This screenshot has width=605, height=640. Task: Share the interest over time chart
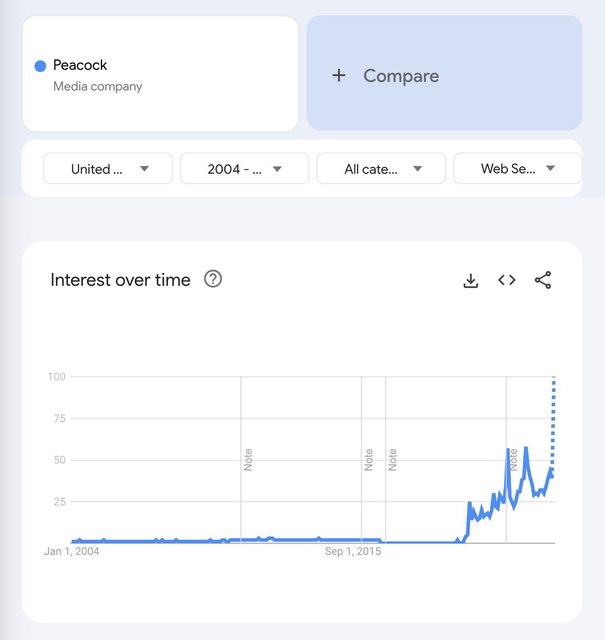pyautogui.click(x=543, y=281)
